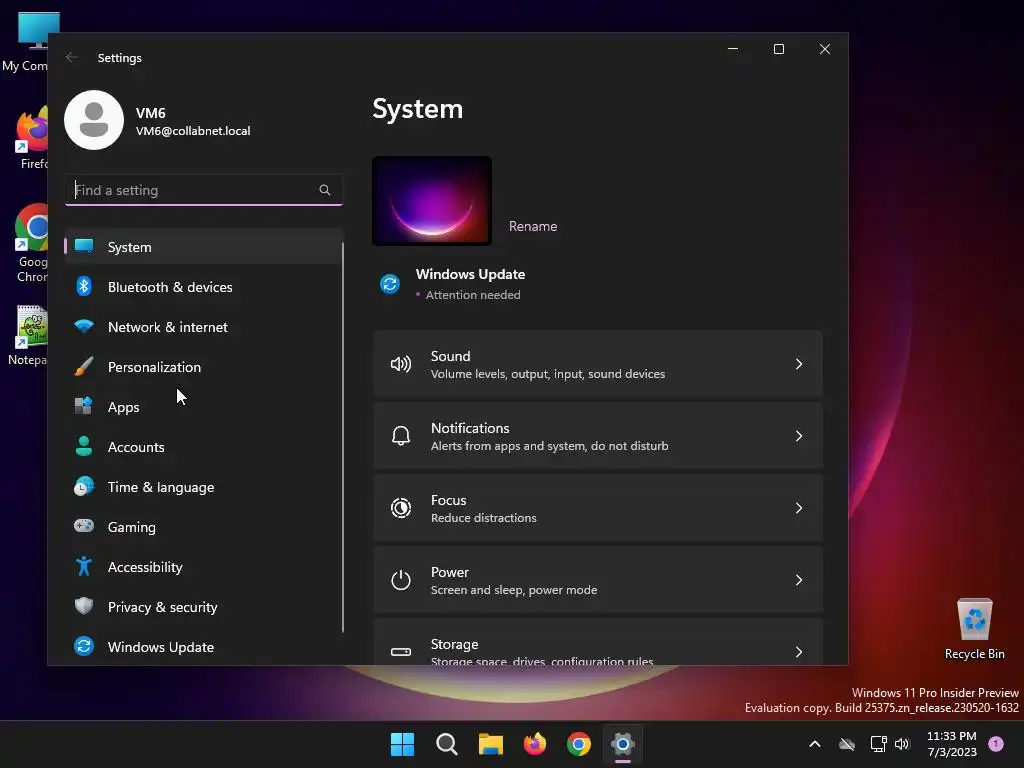This screenshot has height=768, width=1024.
Task: Click the Power symbol icon
Action: (401, 579)
